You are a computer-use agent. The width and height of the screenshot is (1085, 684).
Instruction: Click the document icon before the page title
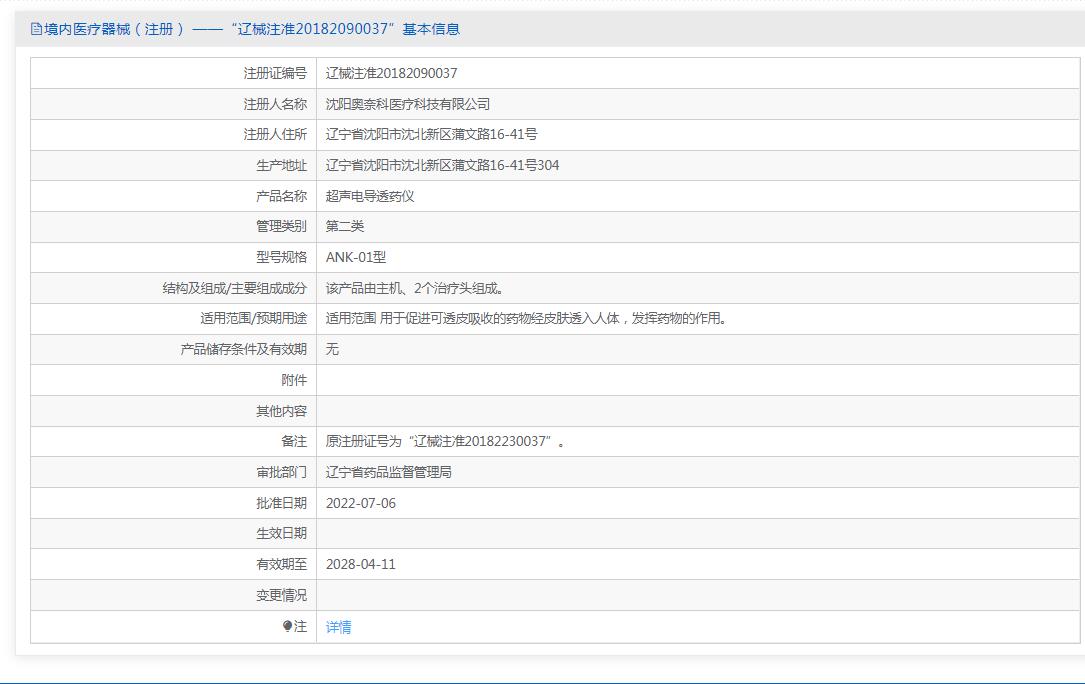36,29
